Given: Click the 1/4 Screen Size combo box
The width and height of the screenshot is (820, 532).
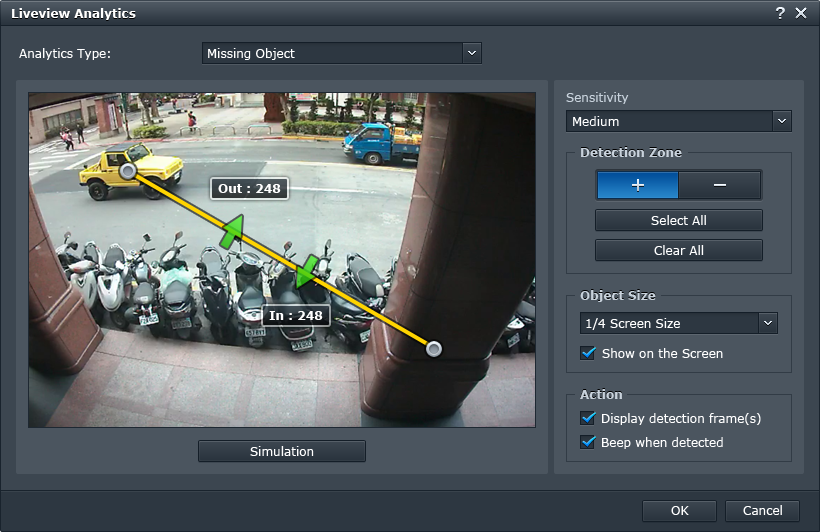Looking at the screenshot, I should (678, 323).
